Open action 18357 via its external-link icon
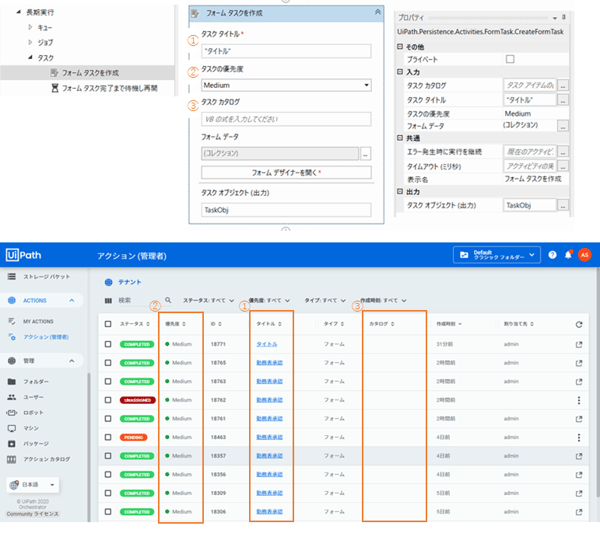 point(579,456)
